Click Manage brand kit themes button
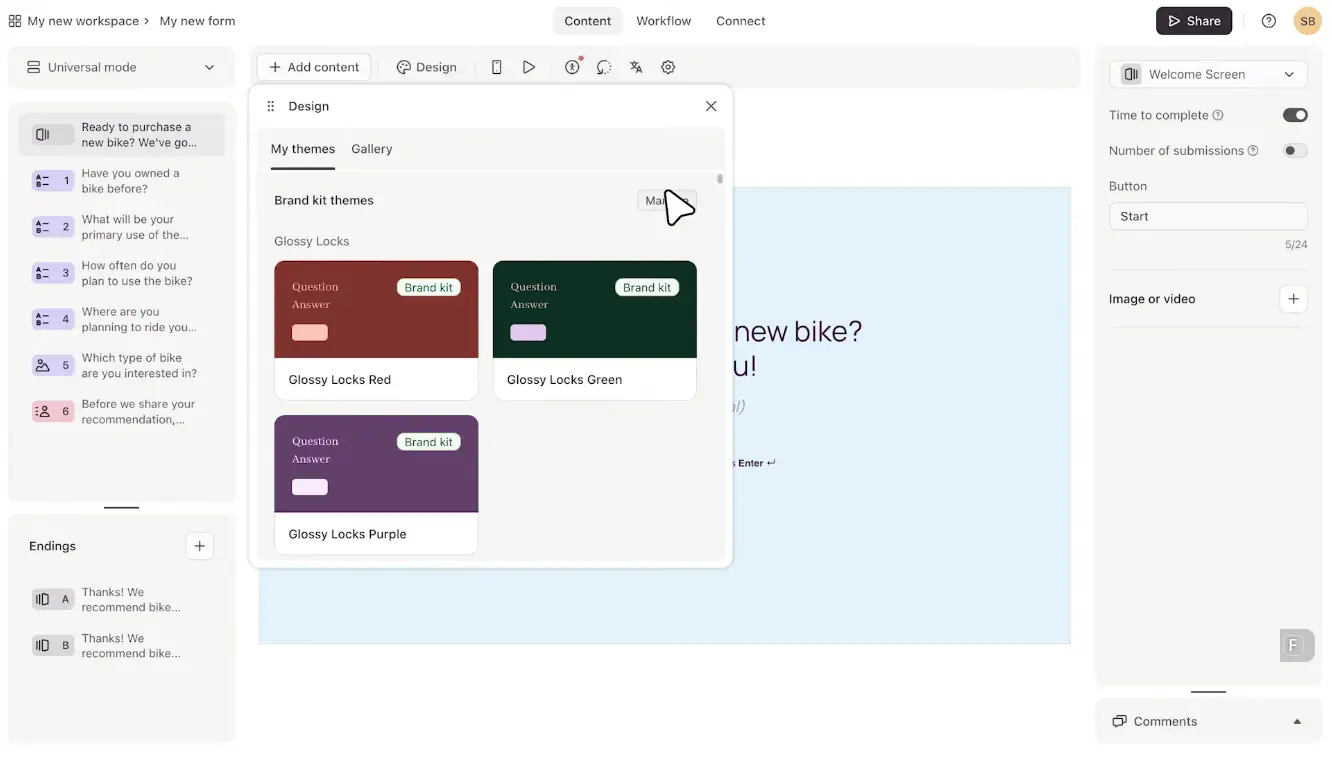The width and height of the screenshot is (1332, 758). (x=667, y=200)
